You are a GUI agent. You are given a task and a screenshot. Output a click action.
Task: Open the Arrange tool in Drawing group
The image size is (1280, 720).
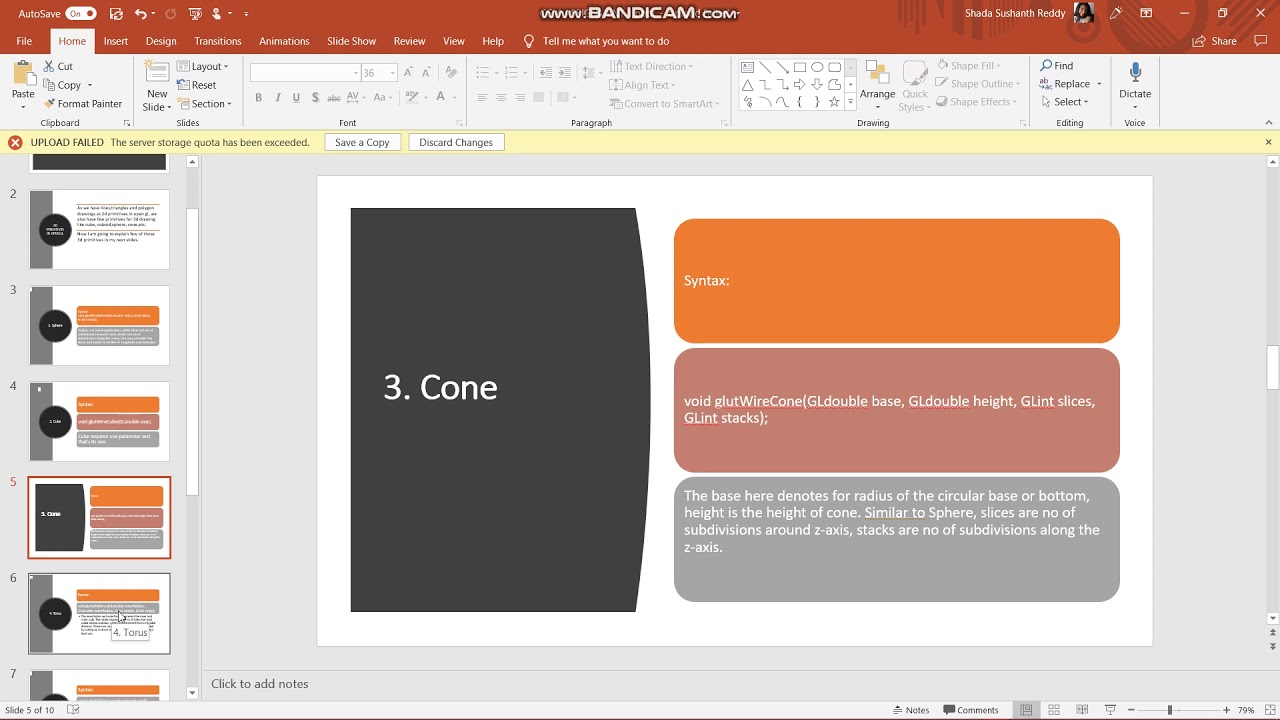pyautogui.click(x=877, y=84)
